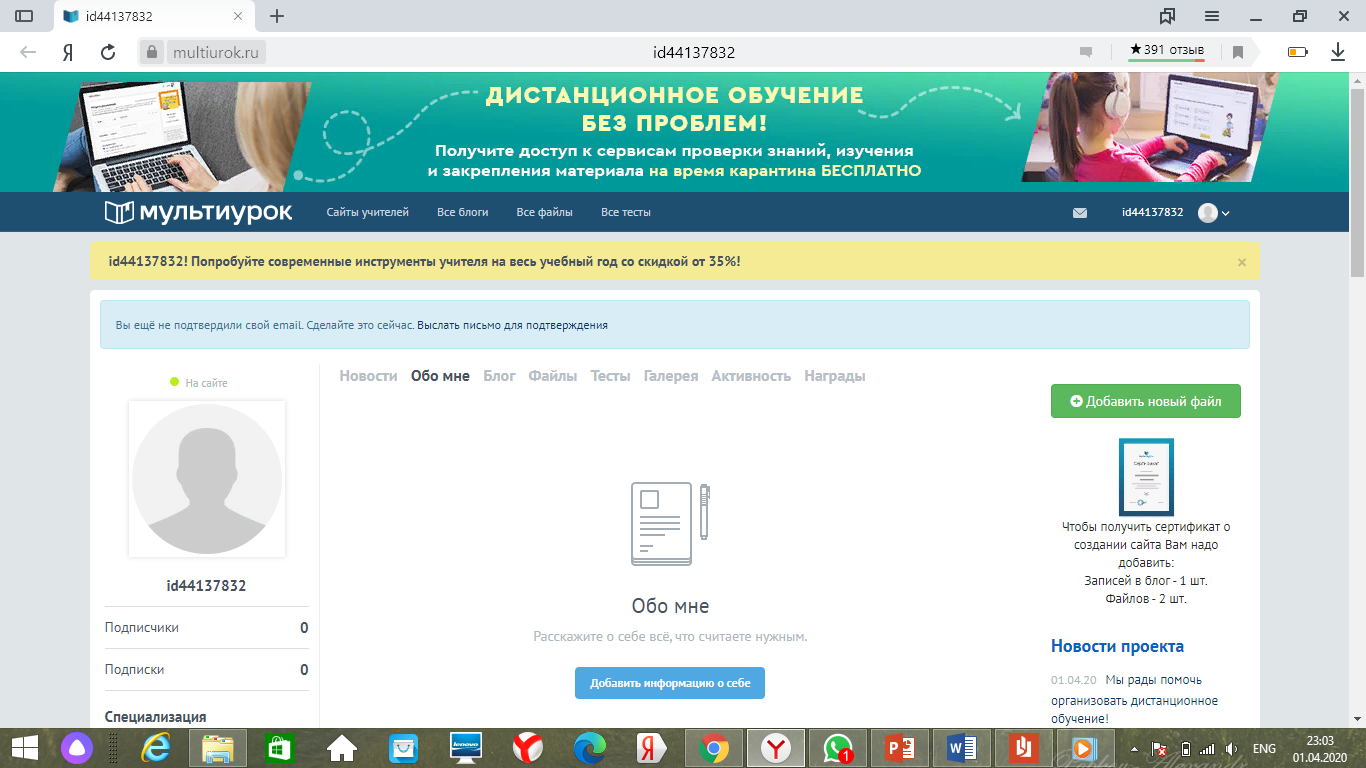
Task: Open the browser downloads arrow icon
Action: click(x=1338, y=52)
